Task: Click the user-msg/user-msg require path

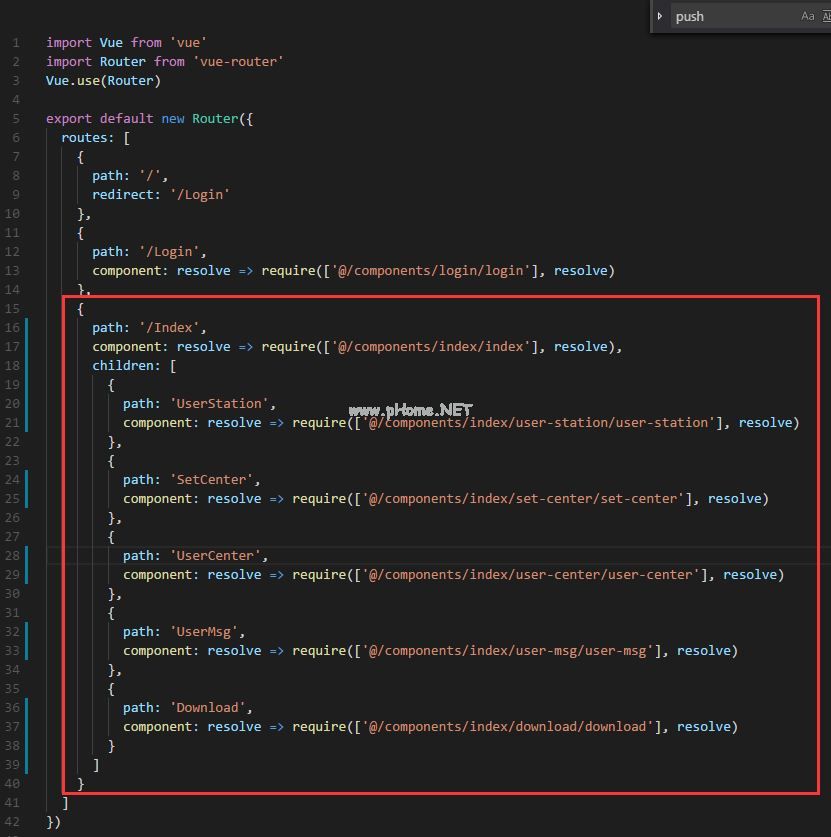Action: [508, 651]
